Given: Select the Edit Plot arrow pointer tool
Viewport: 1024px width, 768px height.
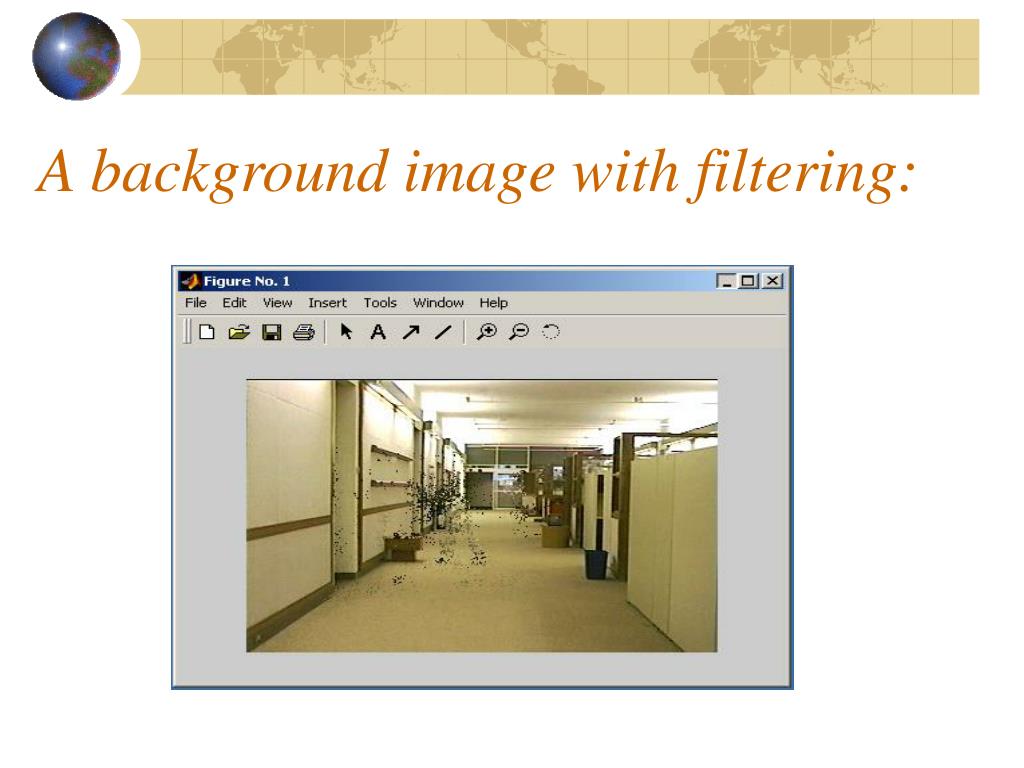Looking at the screenshot, I should [x=346, y=332].
